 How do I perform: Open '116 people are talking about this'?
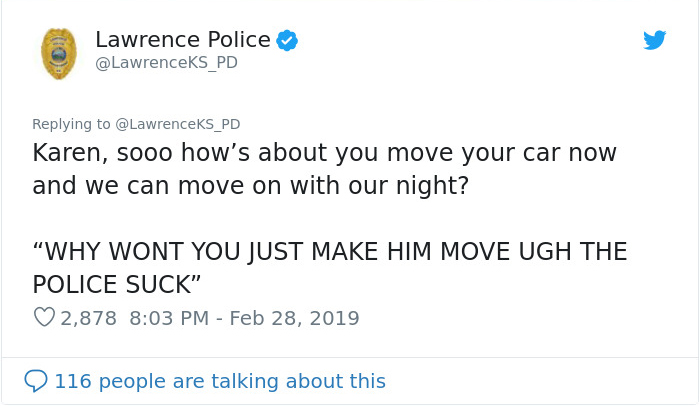click(220, 381)
